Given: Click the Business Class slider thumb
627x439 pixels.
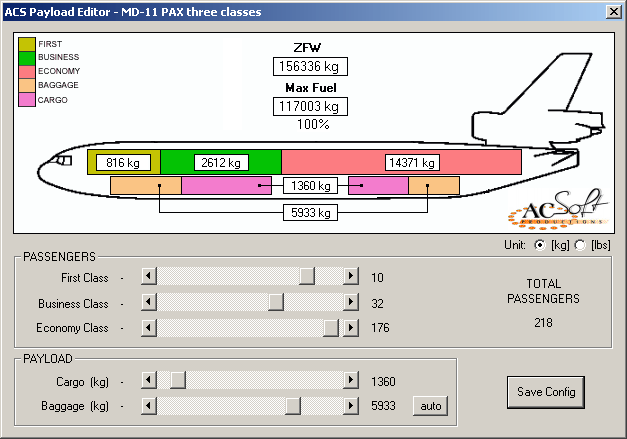Looking at the screenshot, I should coord(276,302).
